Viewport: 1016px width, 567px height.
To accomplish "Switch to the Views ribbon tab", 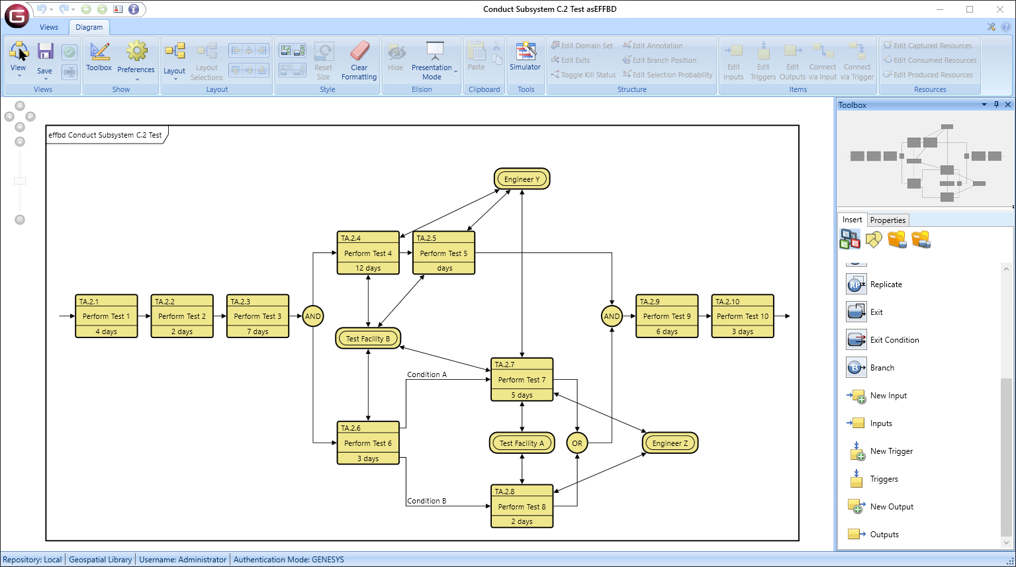I will click(48, 27).
